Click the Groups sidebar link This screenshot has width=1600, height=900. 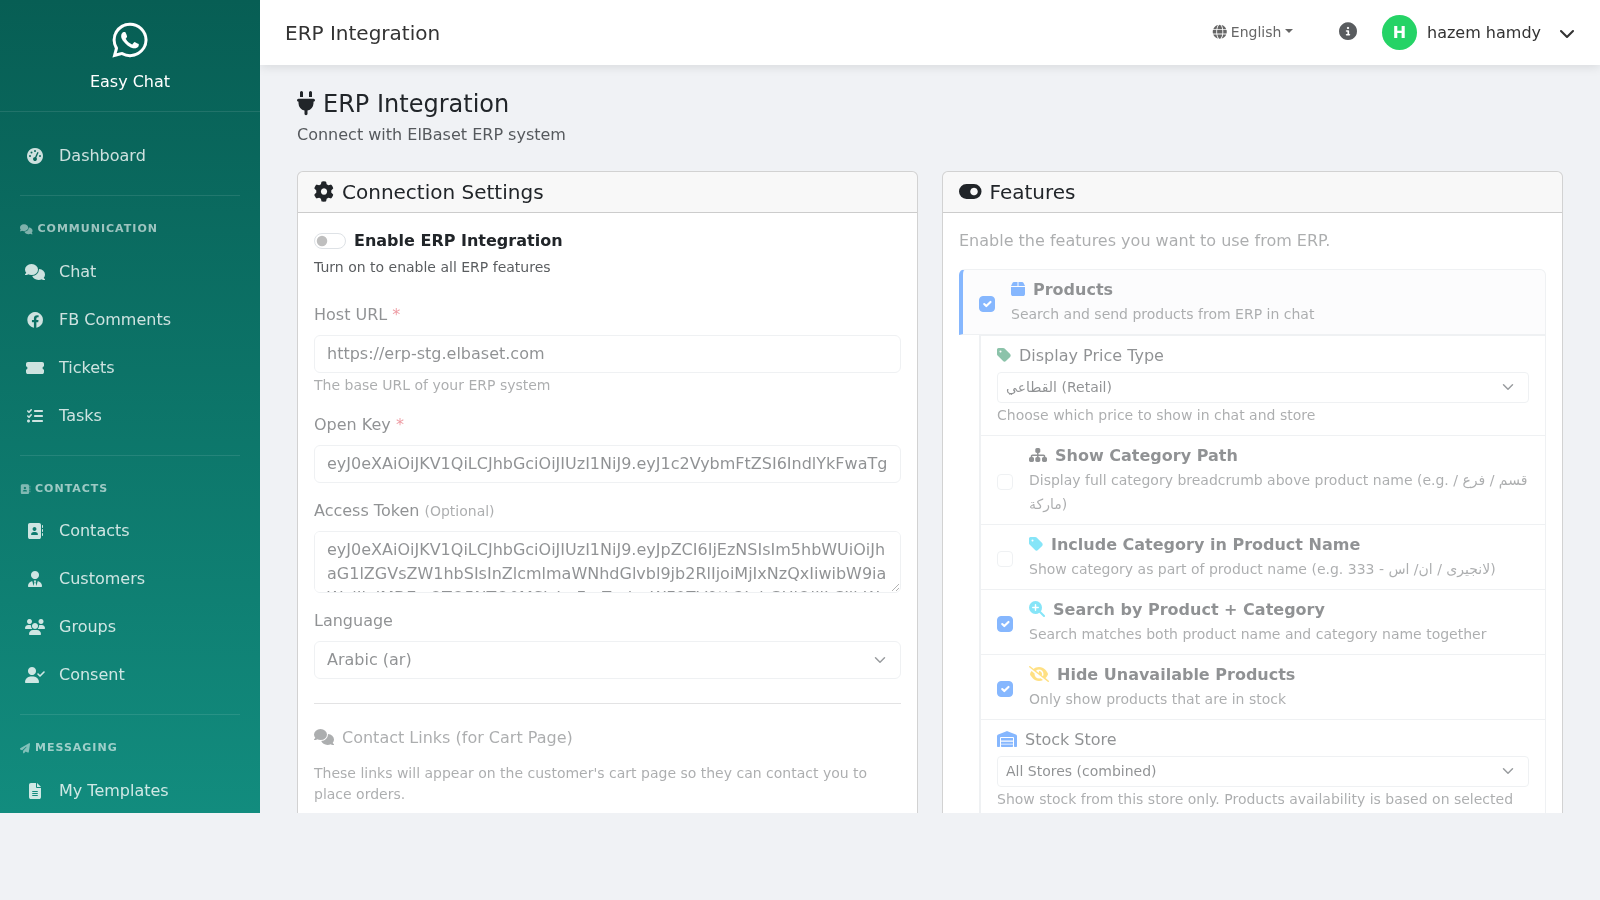(x=87, y=626)
